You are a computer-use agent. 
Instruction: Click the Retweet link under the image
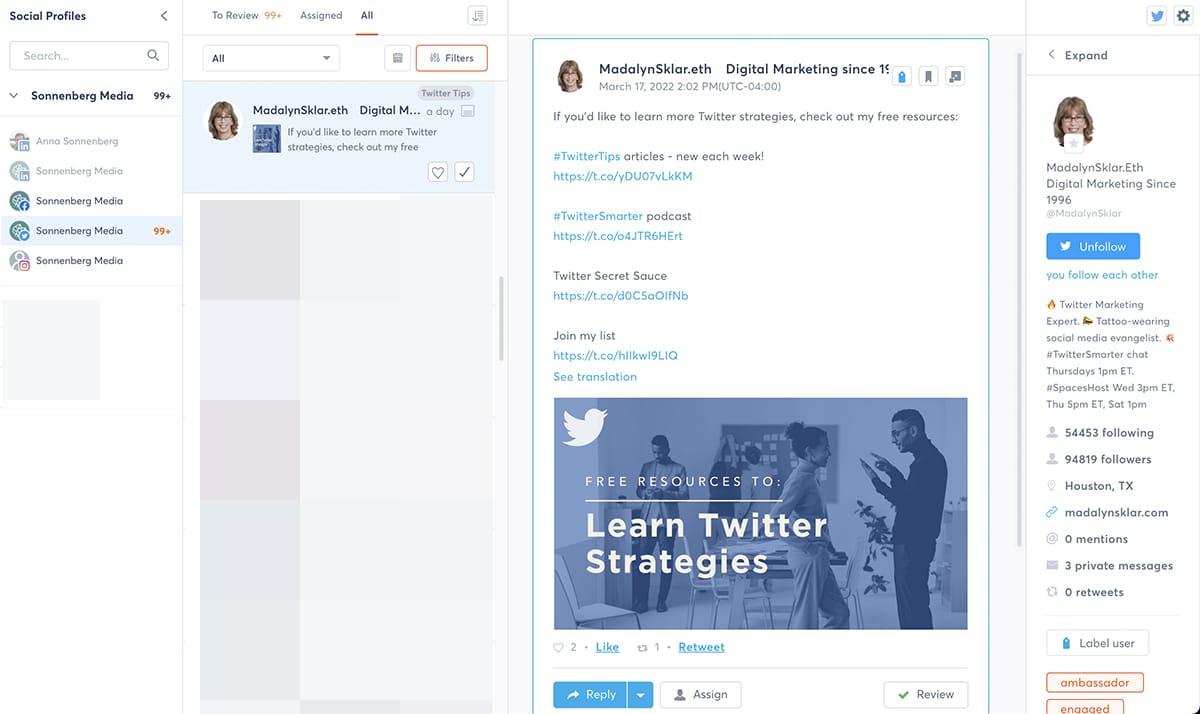tap(701, 647)
